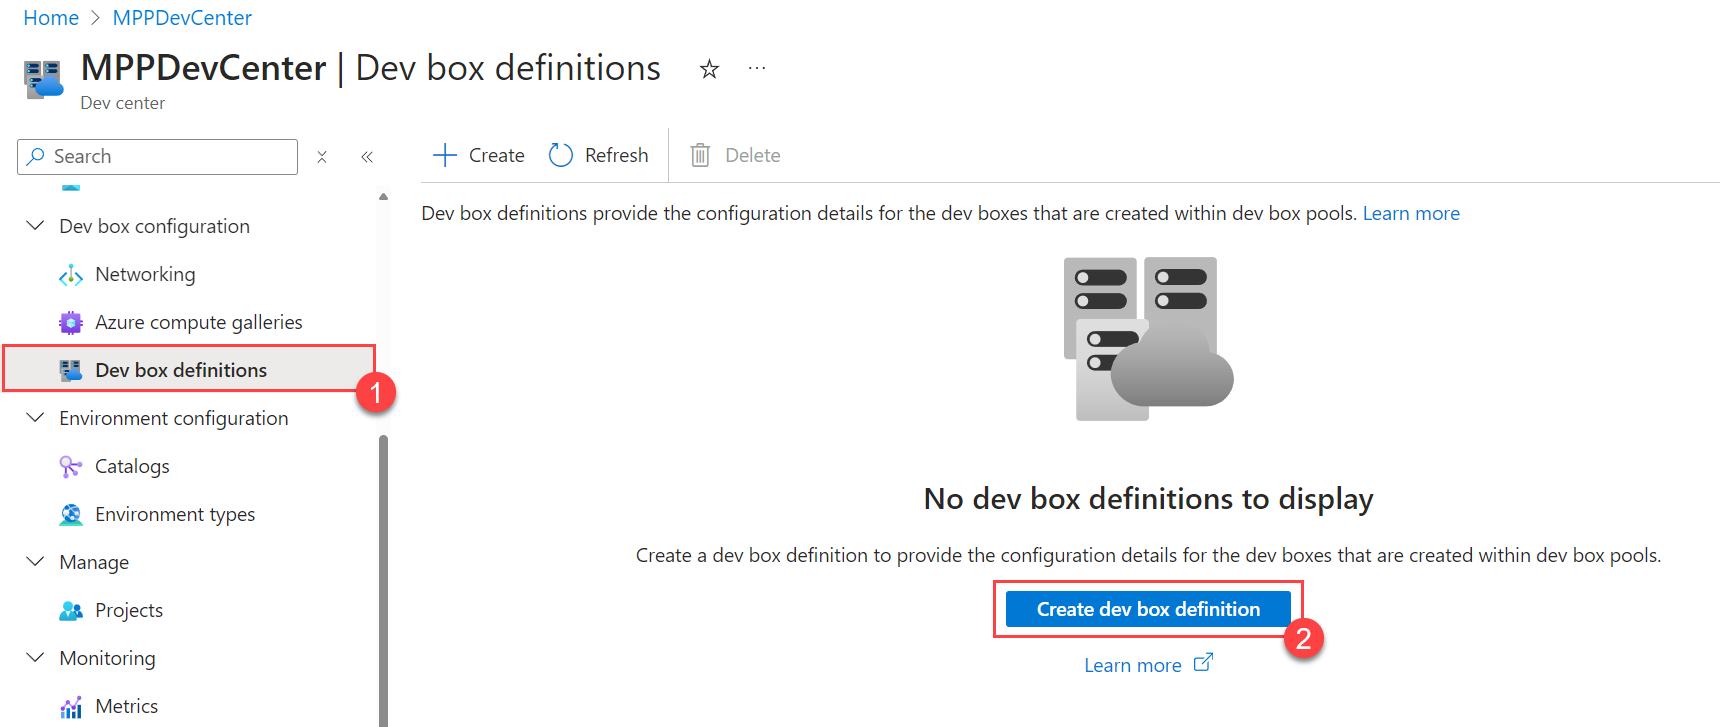Click the Create dev box definition button
Image resolution: width=1720 pixels, height=727 pixels.
(x=1148, y=609)
